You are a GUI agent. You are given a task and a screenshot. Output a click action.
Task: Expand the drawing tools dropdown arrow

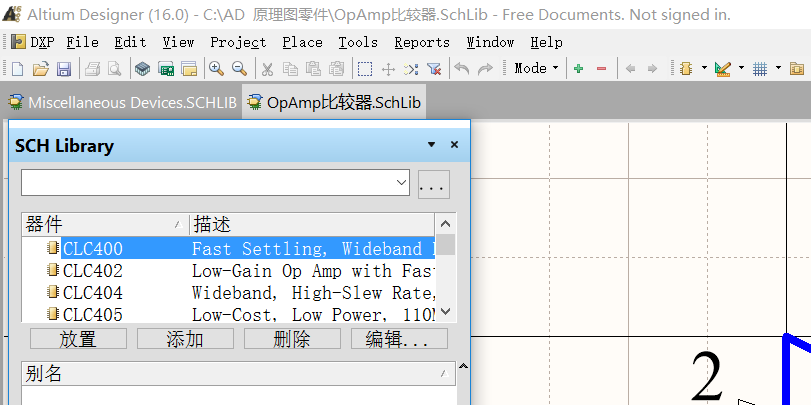741,68
